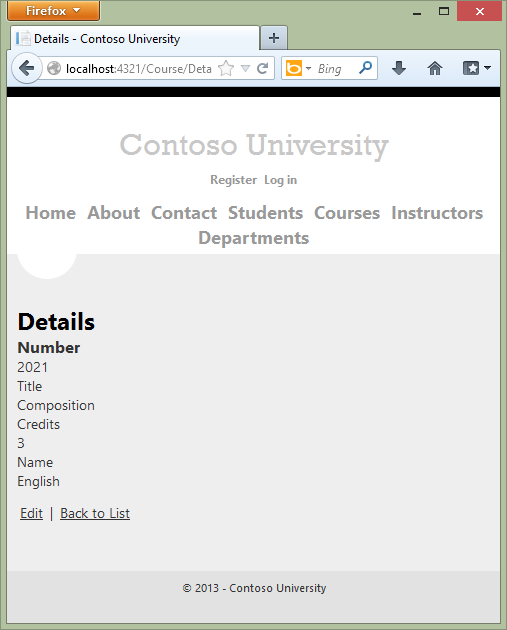Go back with the browser back arrow
Screen dimensions: 507x630
(27, 68)
